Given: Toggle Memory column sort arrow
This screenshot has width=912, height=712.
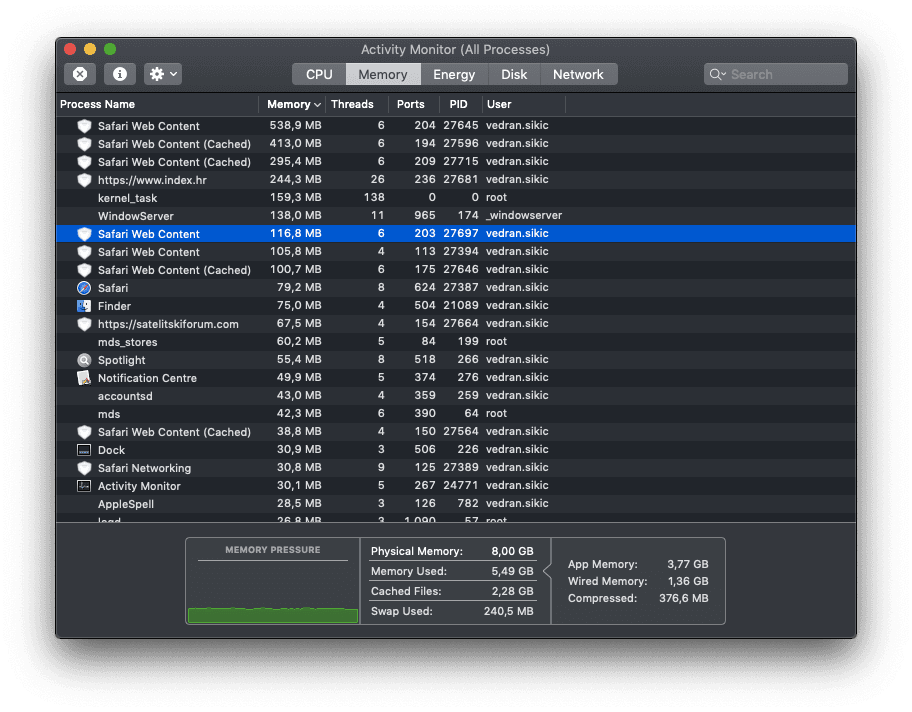Looking at the screenshot, I should (x=317, y=105).
